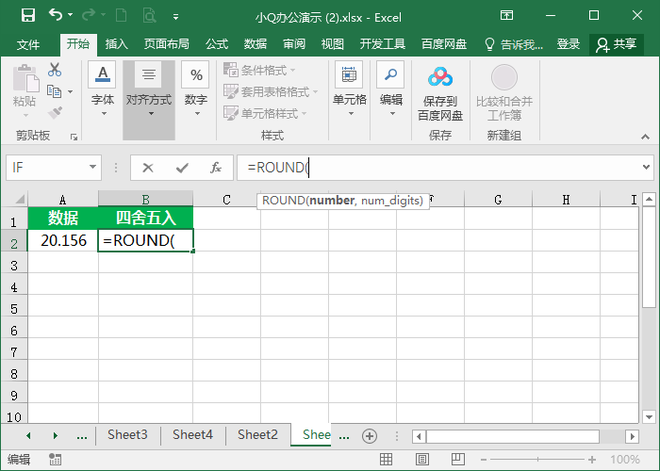Switch to the 视图 tab
Viewport: 660px width, 471px height.
pyautogui.click(x=333, y=44)
